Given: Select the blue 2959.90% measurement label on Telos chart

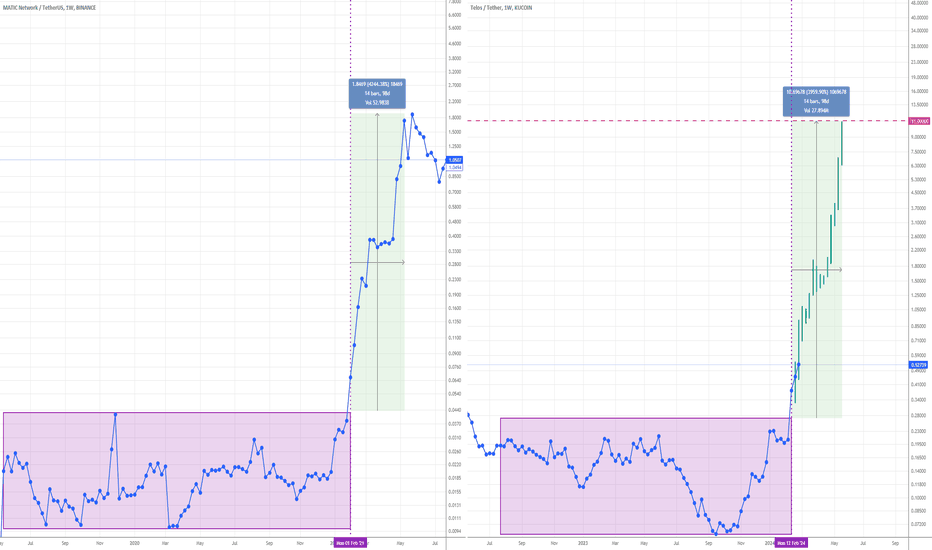Looking at the screenshot, I should 816,101.
